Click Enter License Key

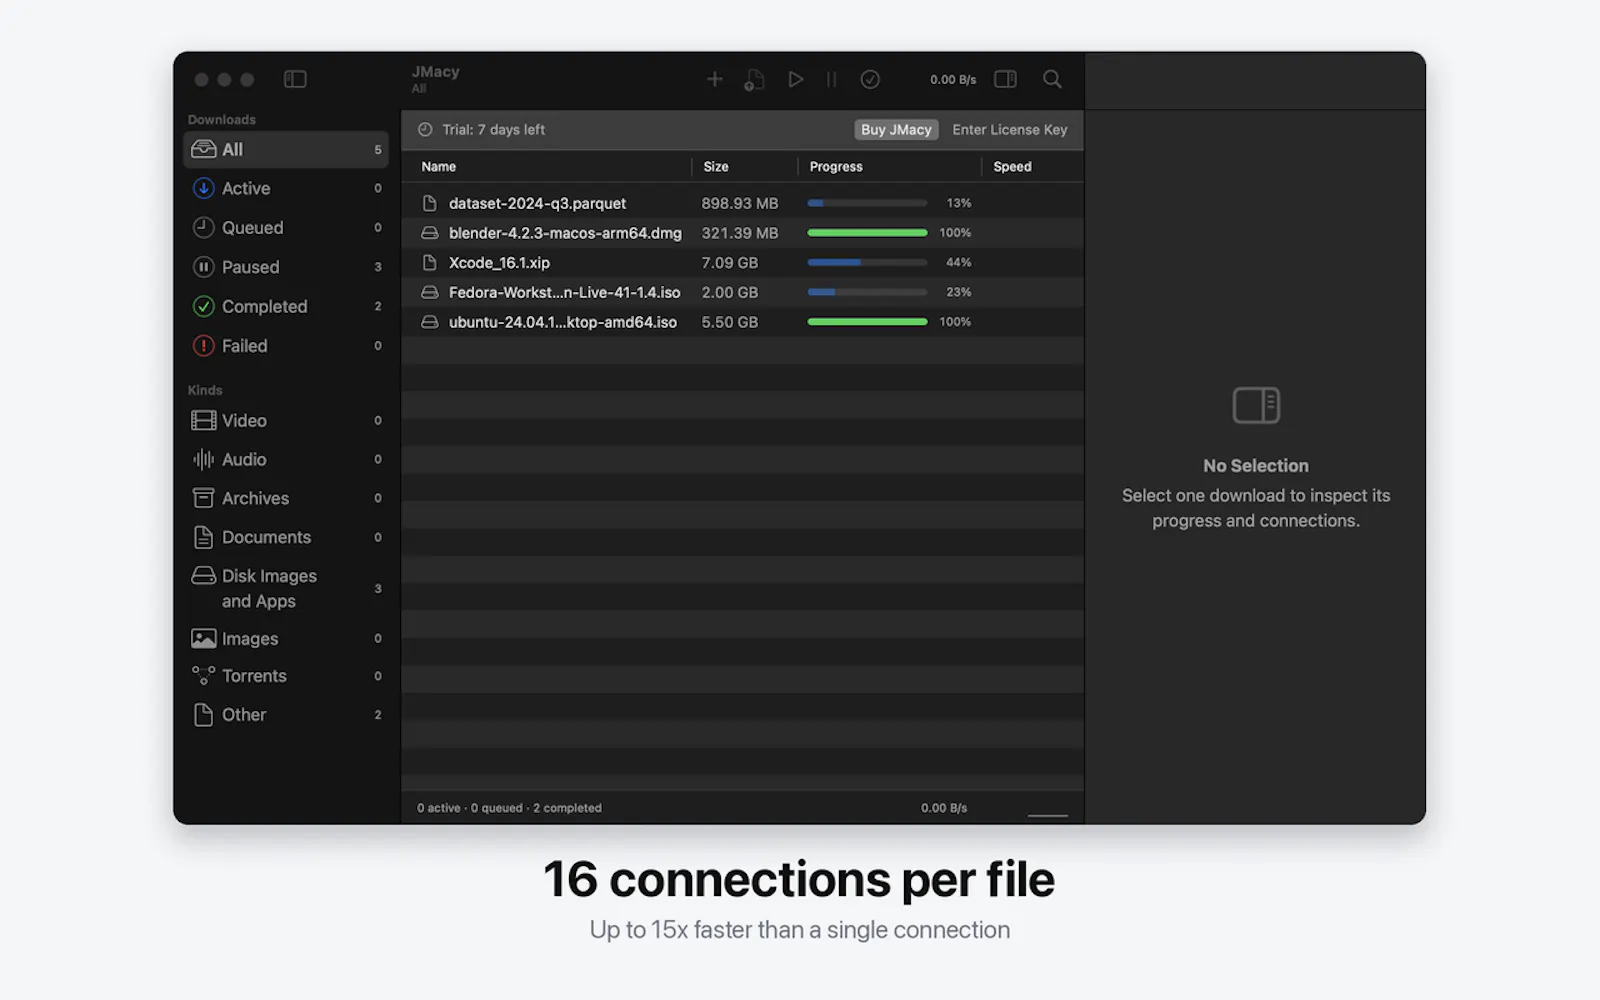[x=1010, y=130]
